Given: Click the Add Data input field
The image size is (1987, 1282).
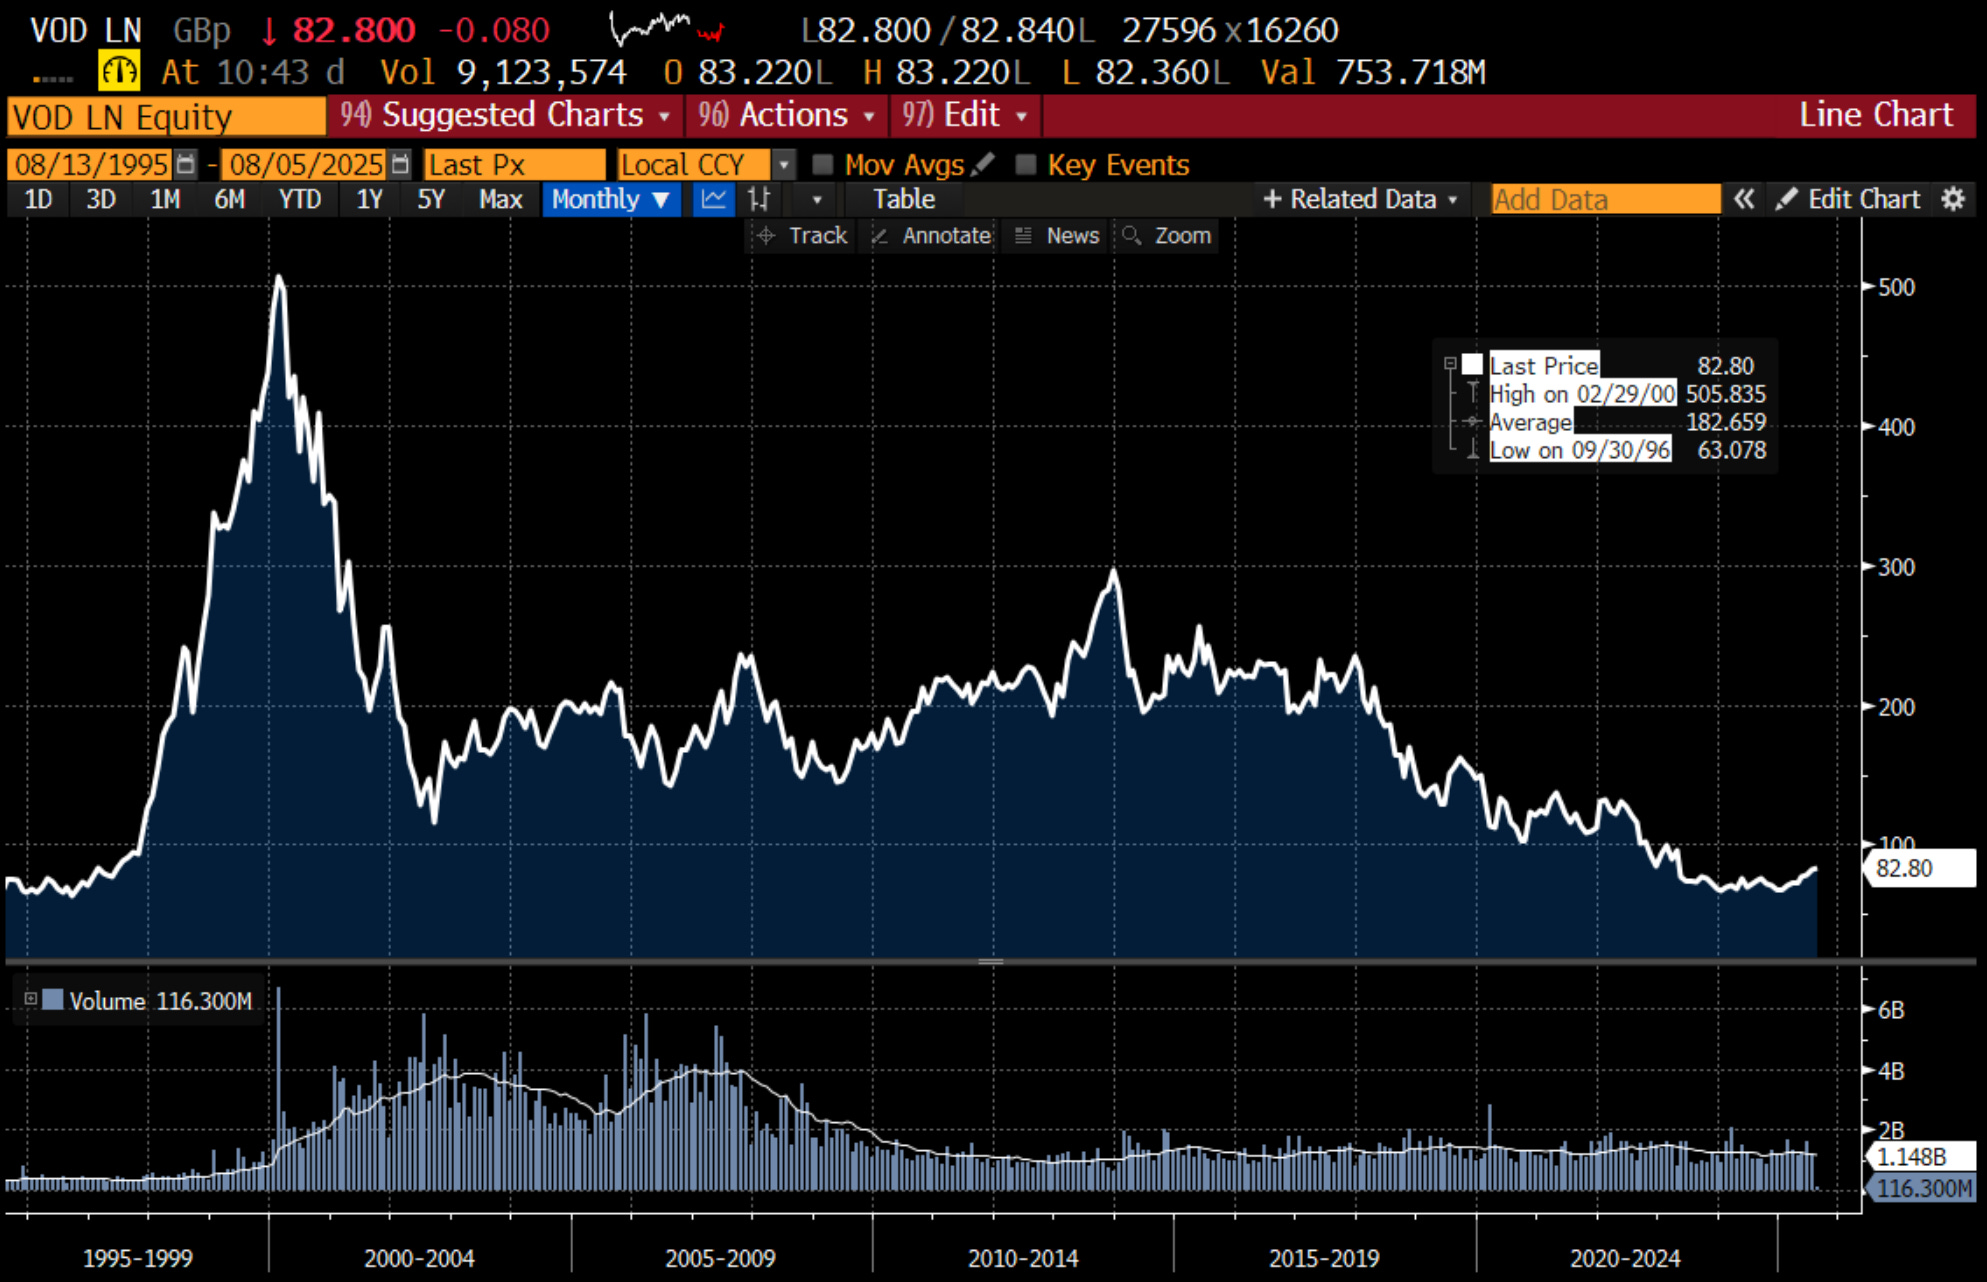Looking at the screenshot, I should click(1604, 199).
